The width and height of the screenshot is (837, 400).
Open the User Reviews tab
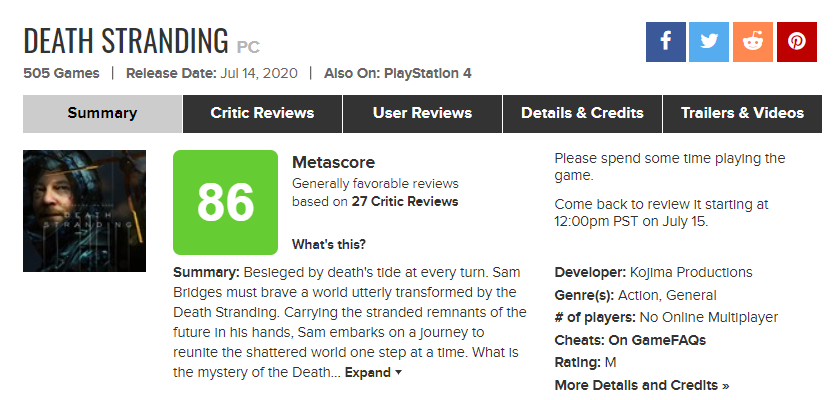coord(422,113)
